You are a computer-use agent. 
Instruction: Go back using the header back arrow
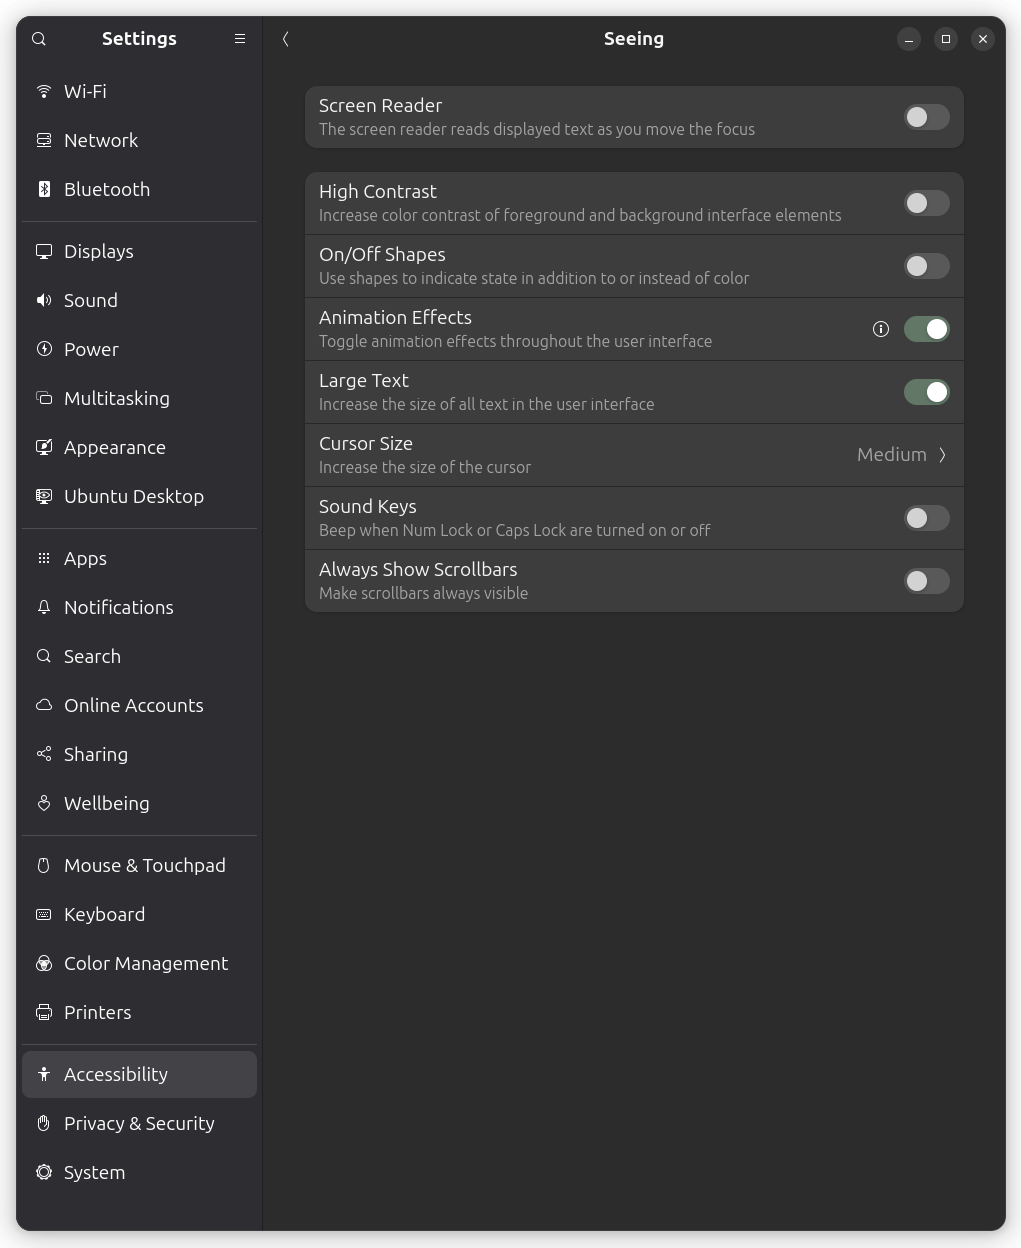click(x=286, y=39)
